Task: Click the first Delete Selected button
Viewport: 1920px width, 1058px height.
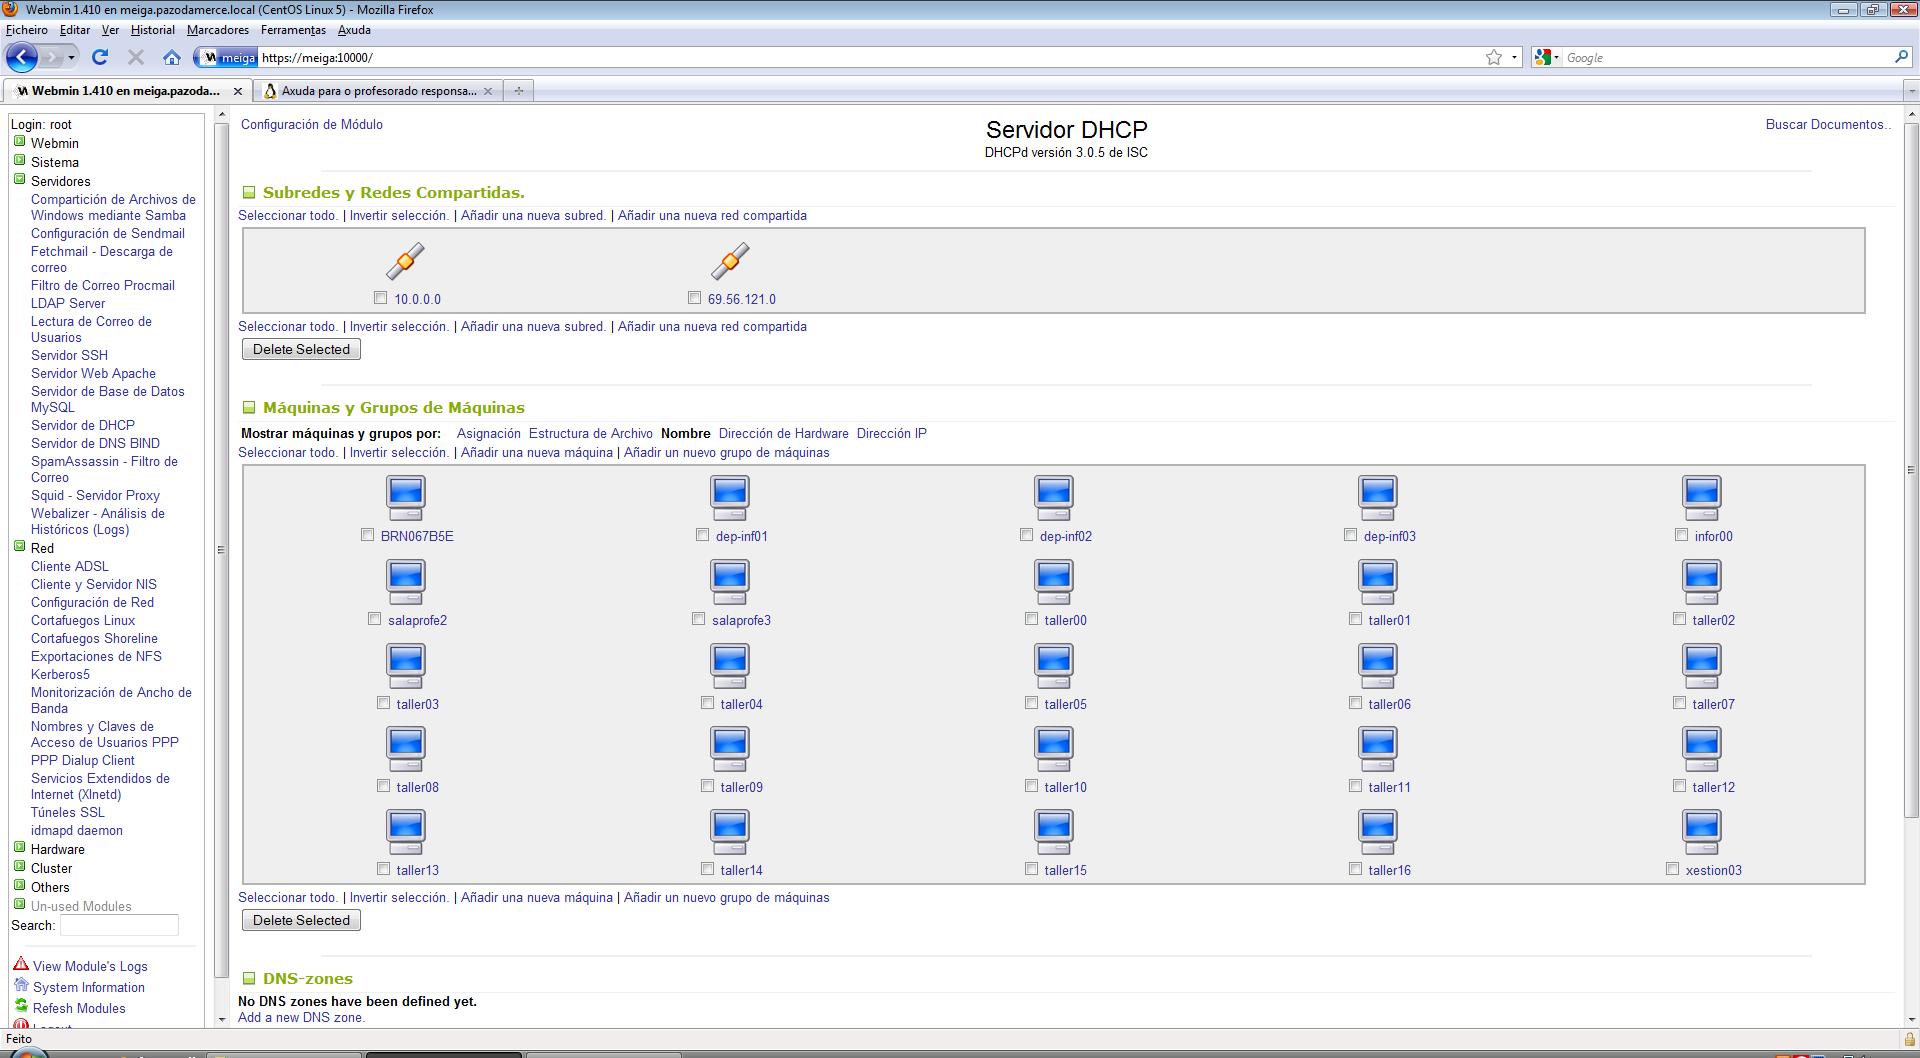Action: pos(301,350)
